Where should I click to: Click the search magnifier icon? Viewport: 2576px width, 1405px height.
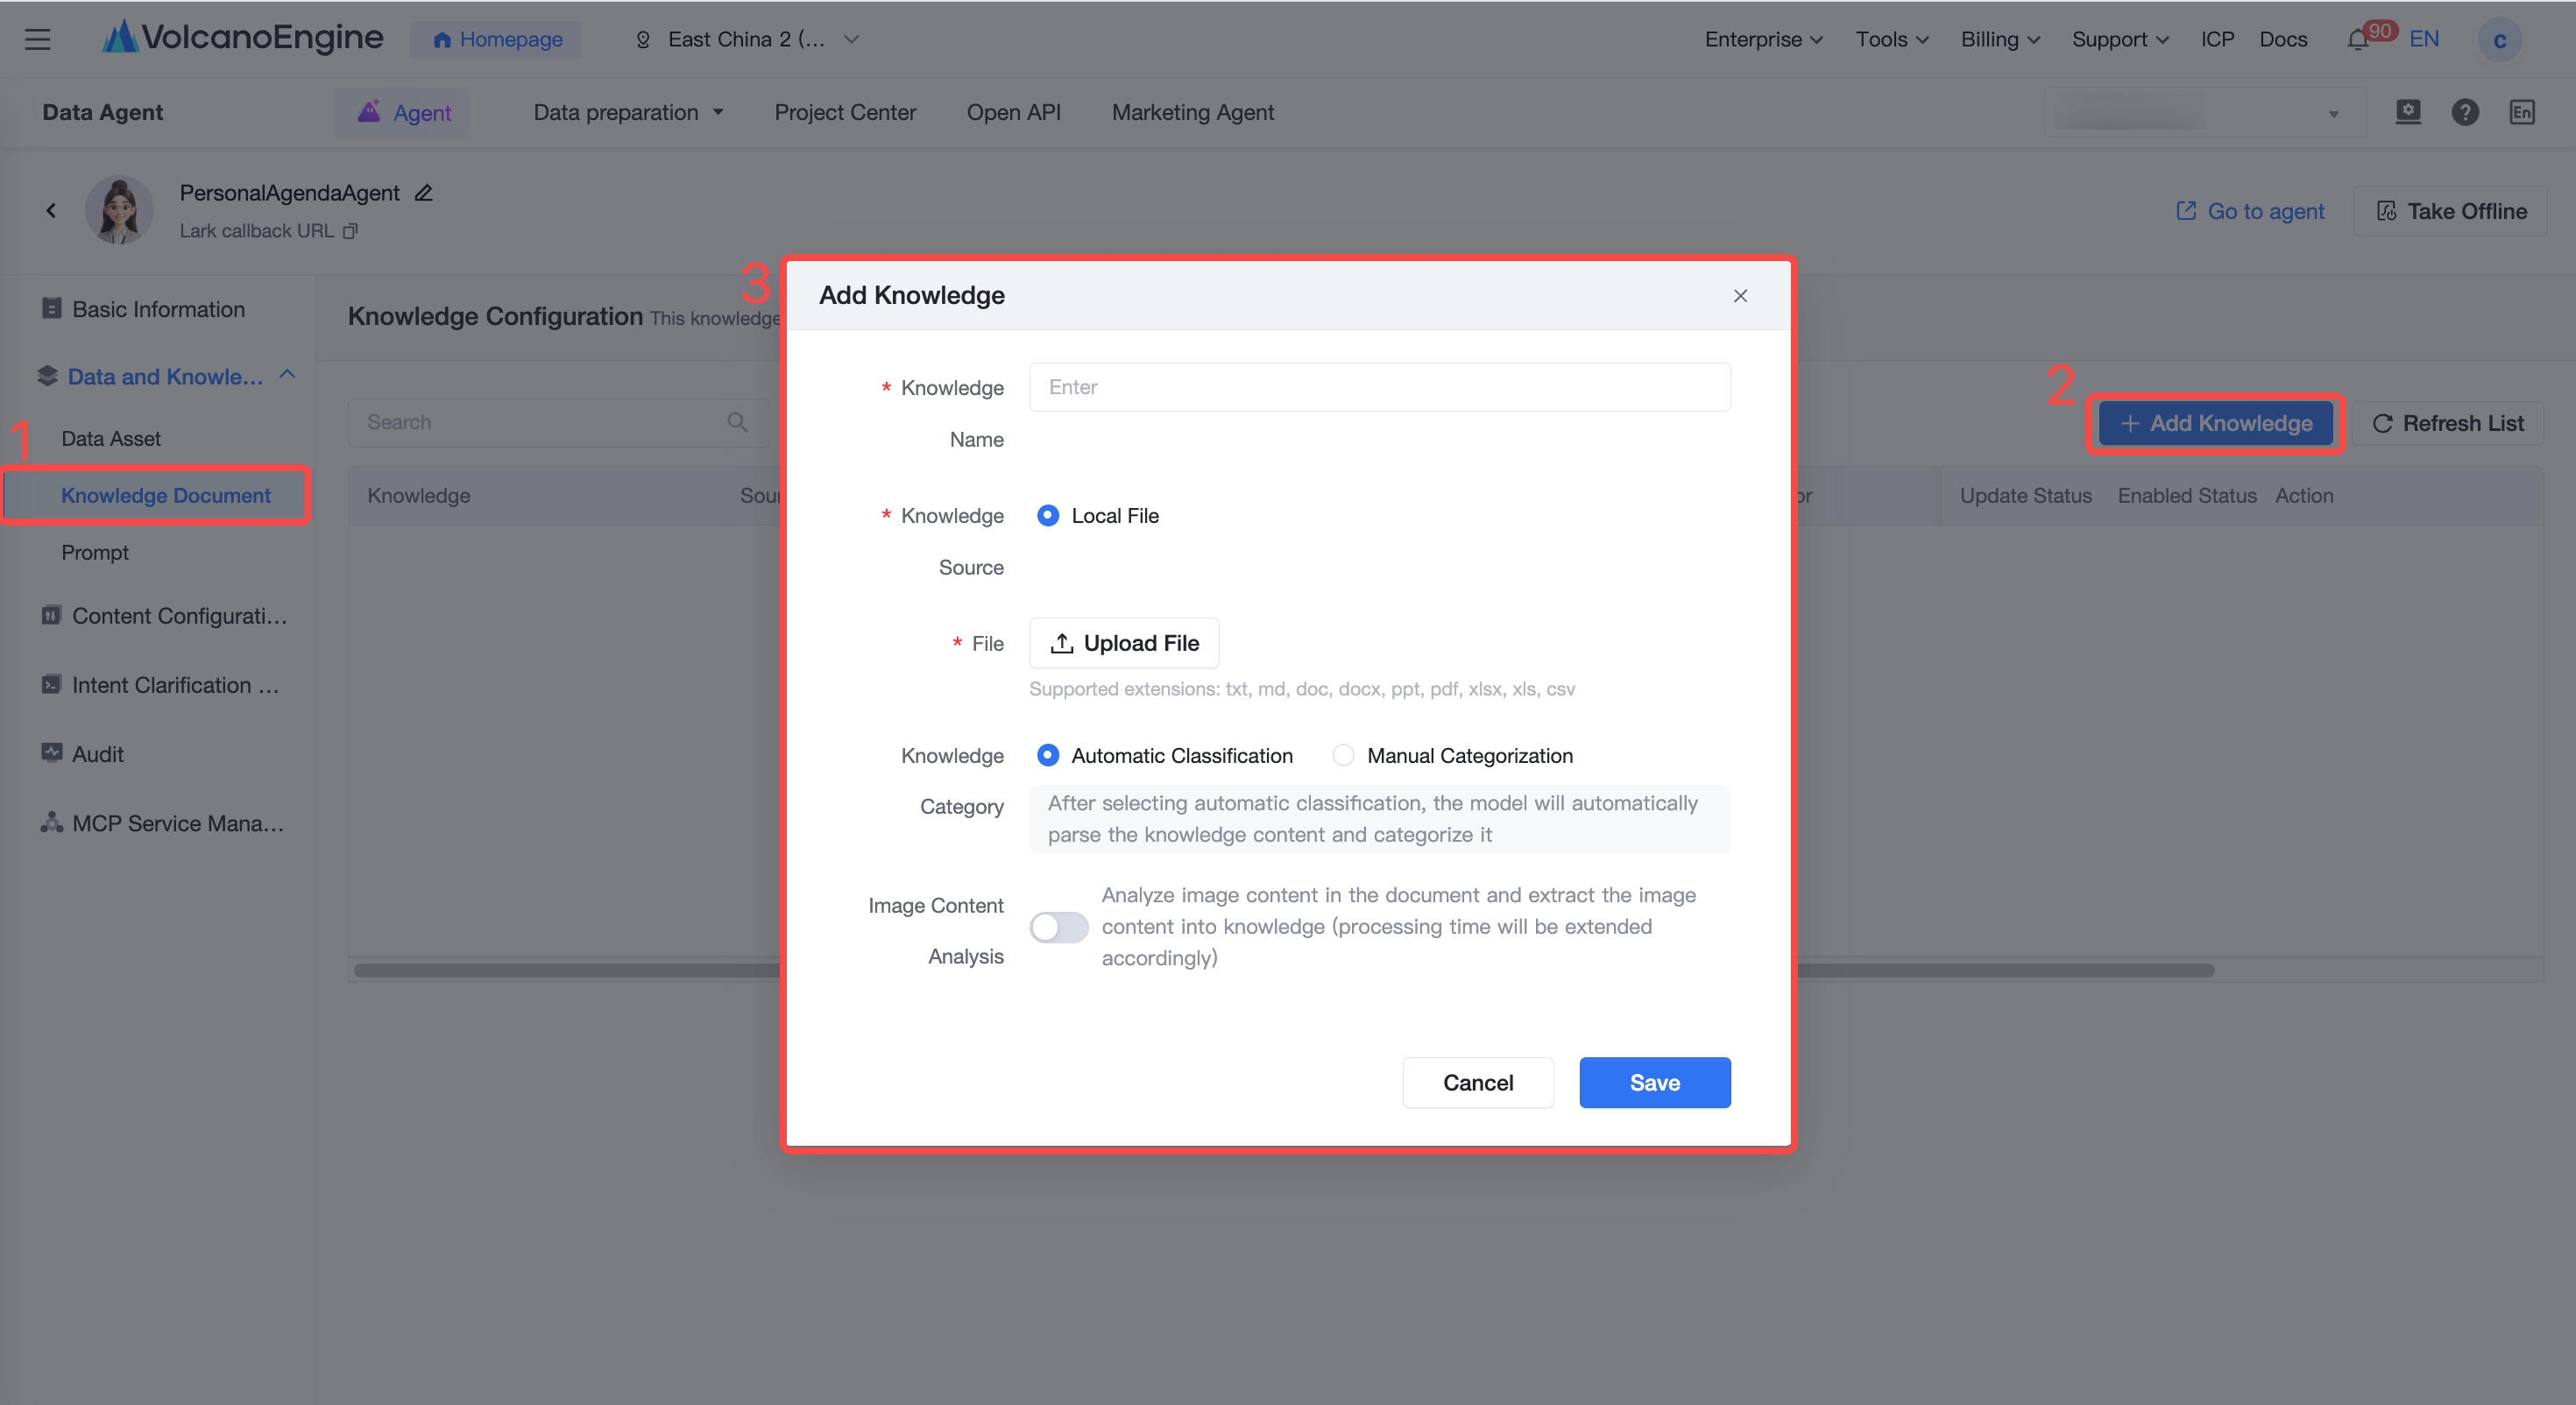pyautogui.click(x=737, y=422)
